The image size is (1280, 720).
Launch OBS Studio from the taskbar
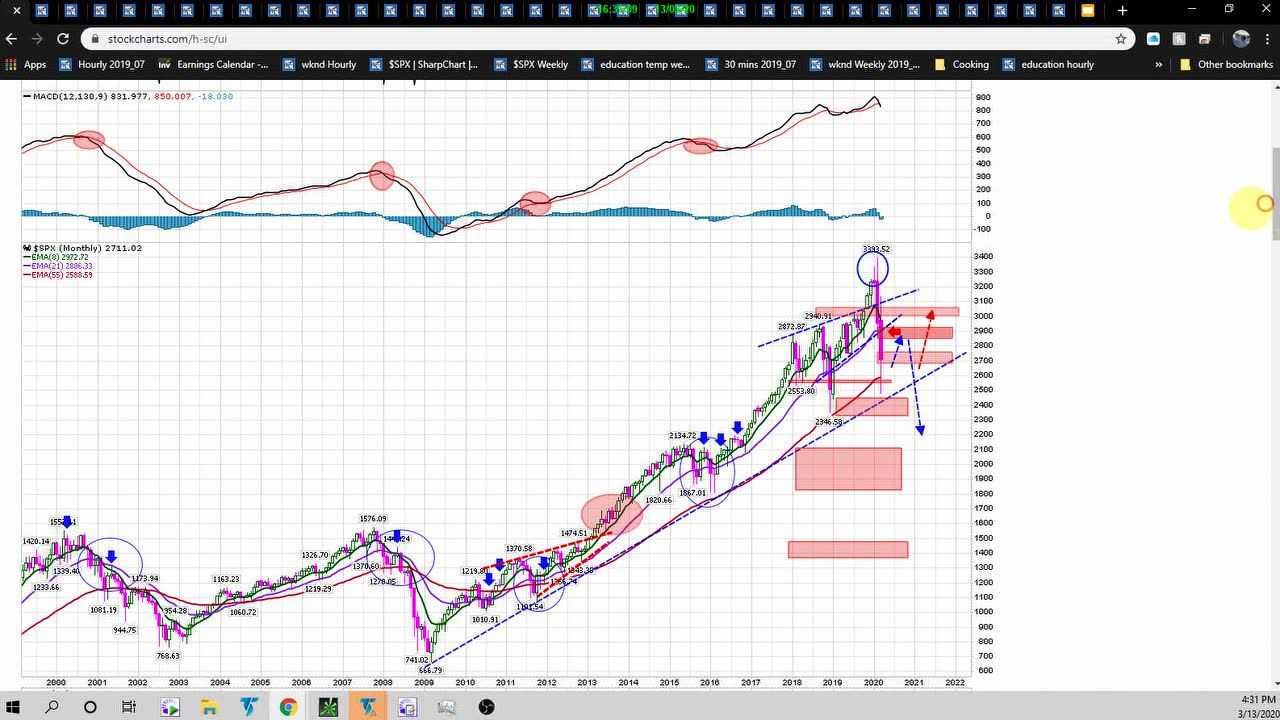486,707
